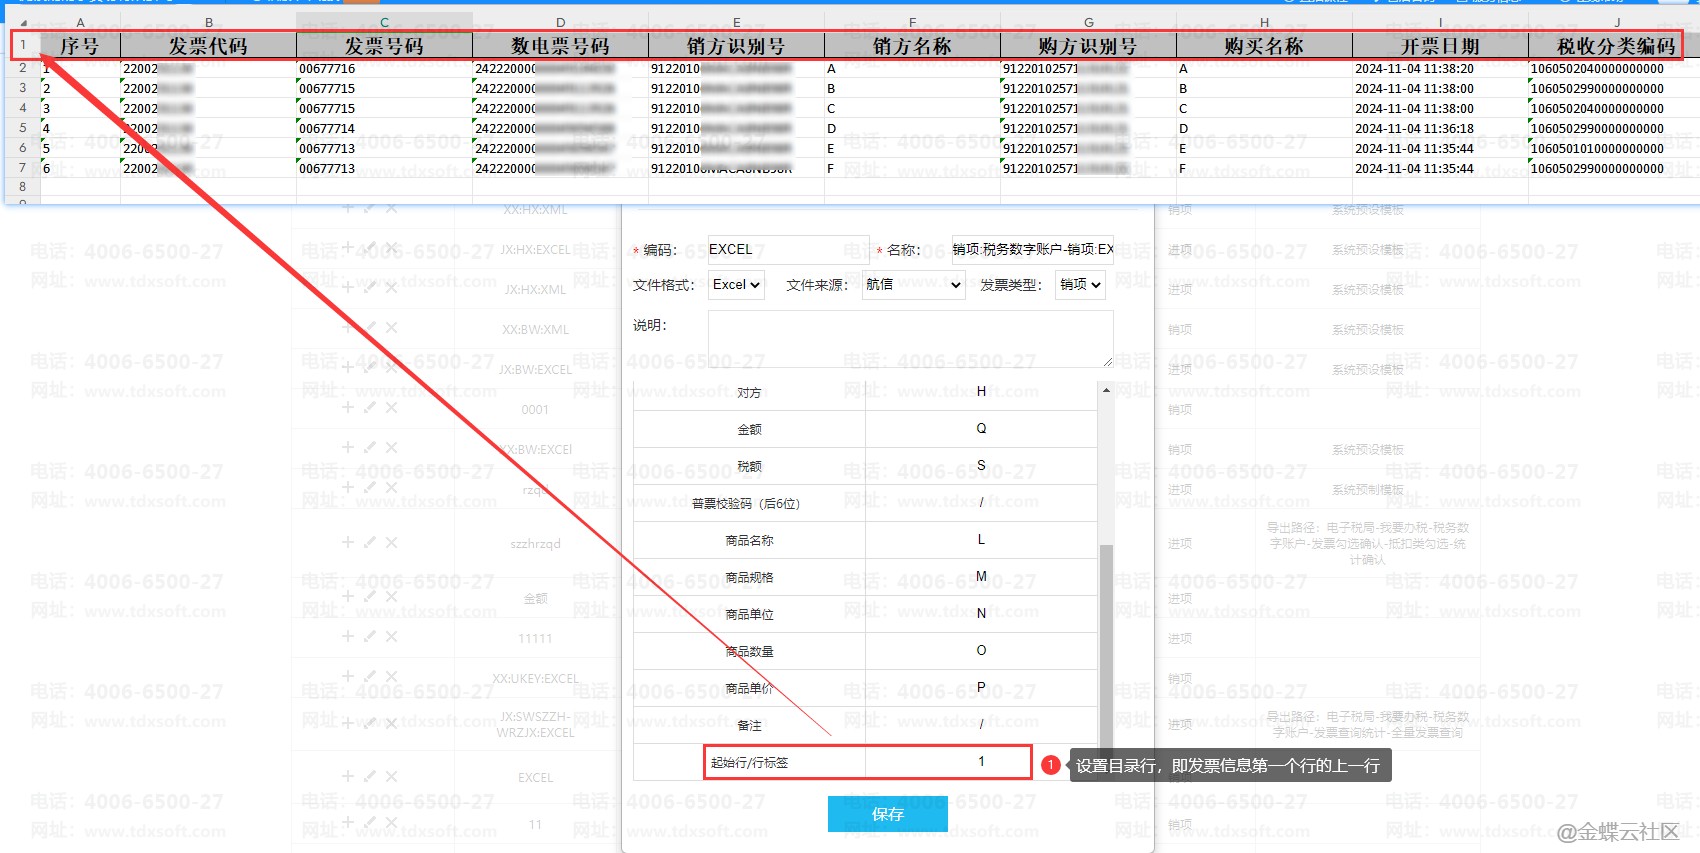Click the edit pencil for the 0001 template
This screenshot has width=1700, height=853.
(370, 407)
